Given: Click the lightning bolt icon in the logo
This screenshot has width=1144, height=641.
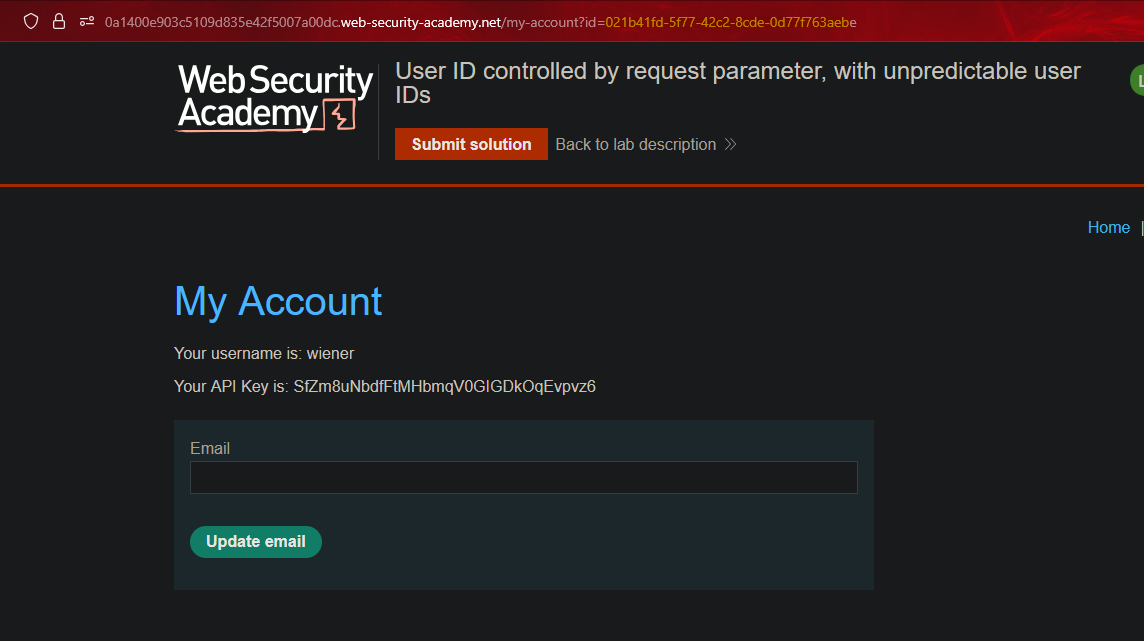Looking at the screenshot, I should [342, 115].
